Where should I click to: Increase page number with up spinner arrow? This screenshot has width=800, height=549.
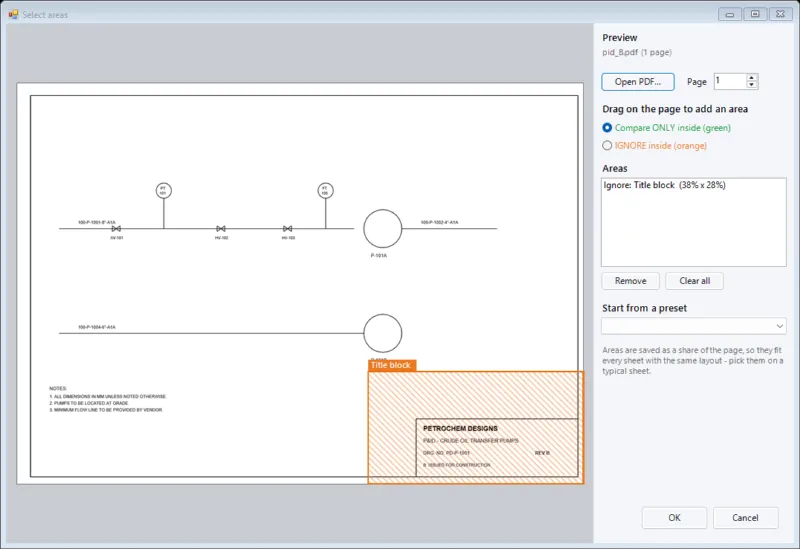coord(752,78)
